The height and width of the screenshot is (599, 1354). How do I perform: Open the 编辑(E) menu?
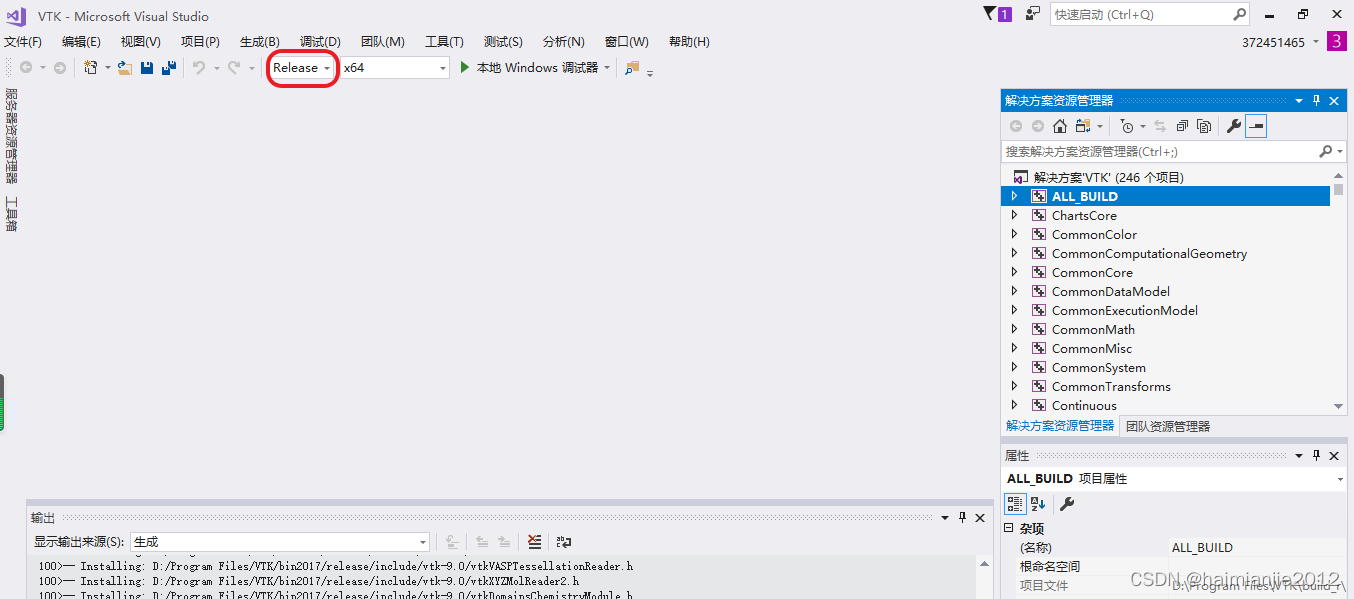tap(81, 42)
